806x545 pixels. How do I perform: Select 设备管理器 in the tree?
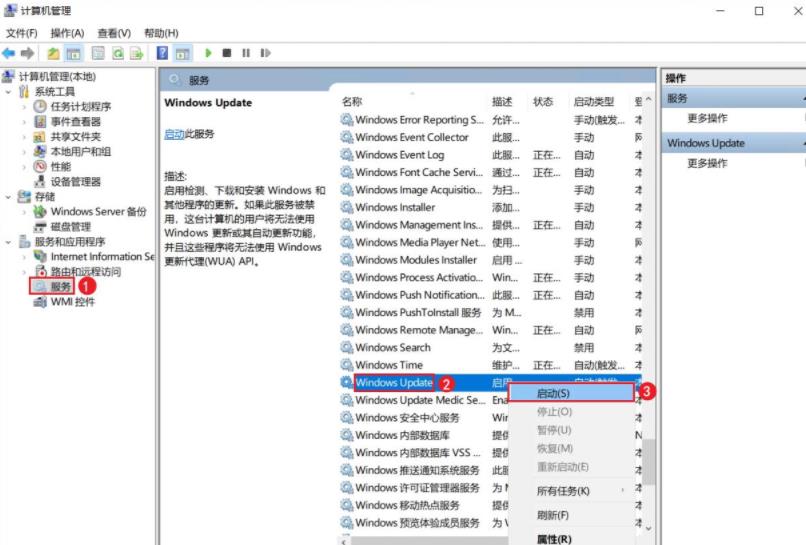click(x=75, y=181)
